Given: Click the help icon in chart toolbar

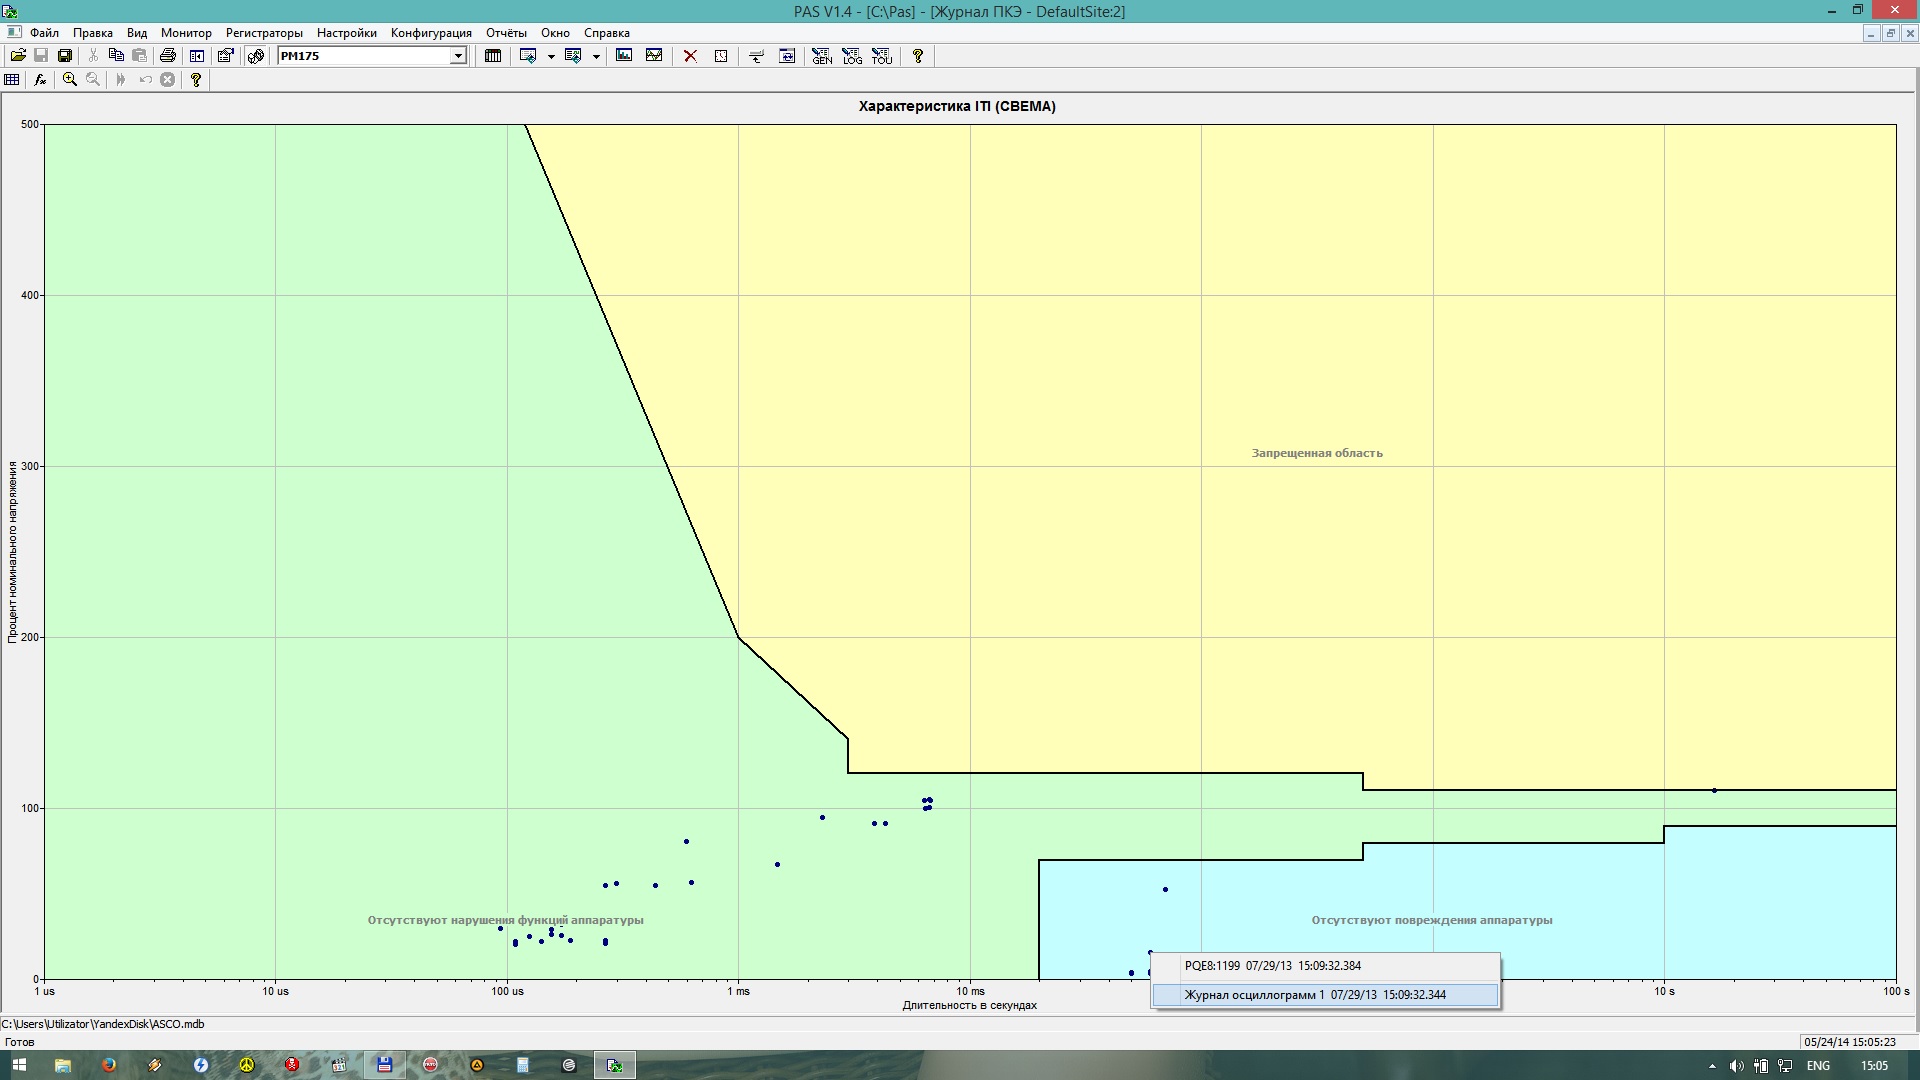Looking at the screenshot, I should tap(196, 79).
